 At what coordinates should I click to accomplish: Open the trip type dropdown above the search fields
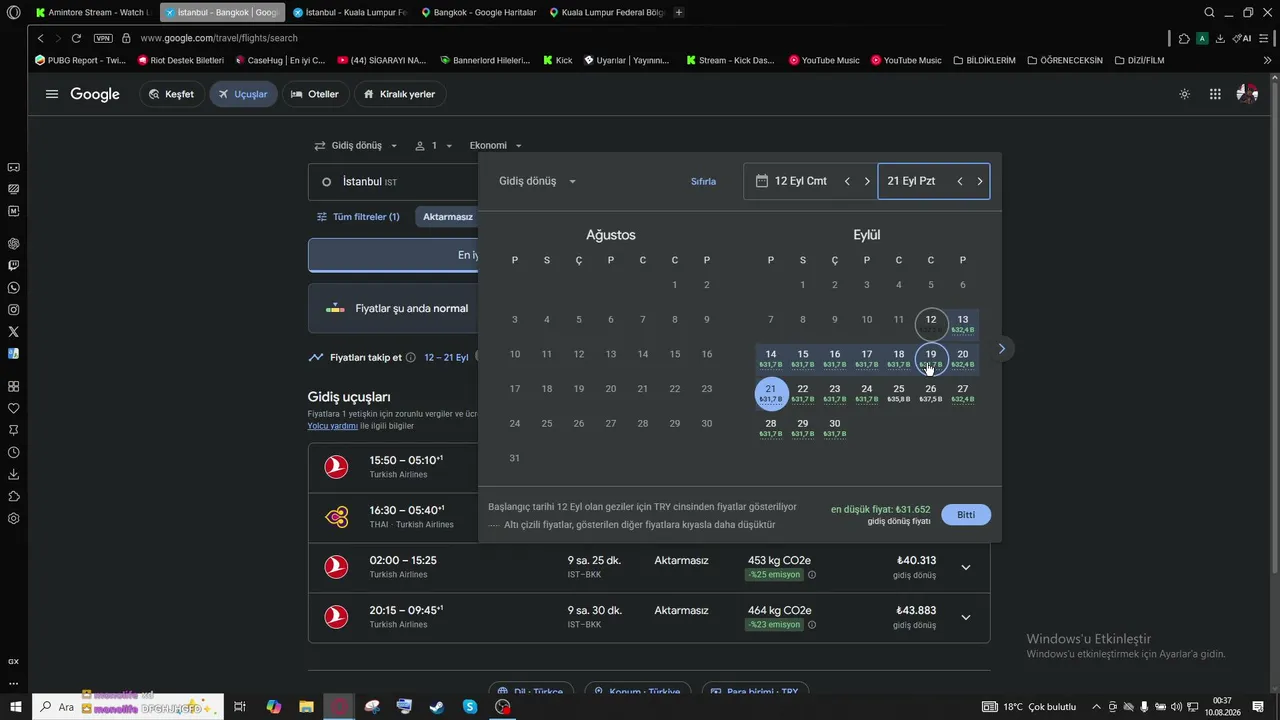click(x=356, y=146)
